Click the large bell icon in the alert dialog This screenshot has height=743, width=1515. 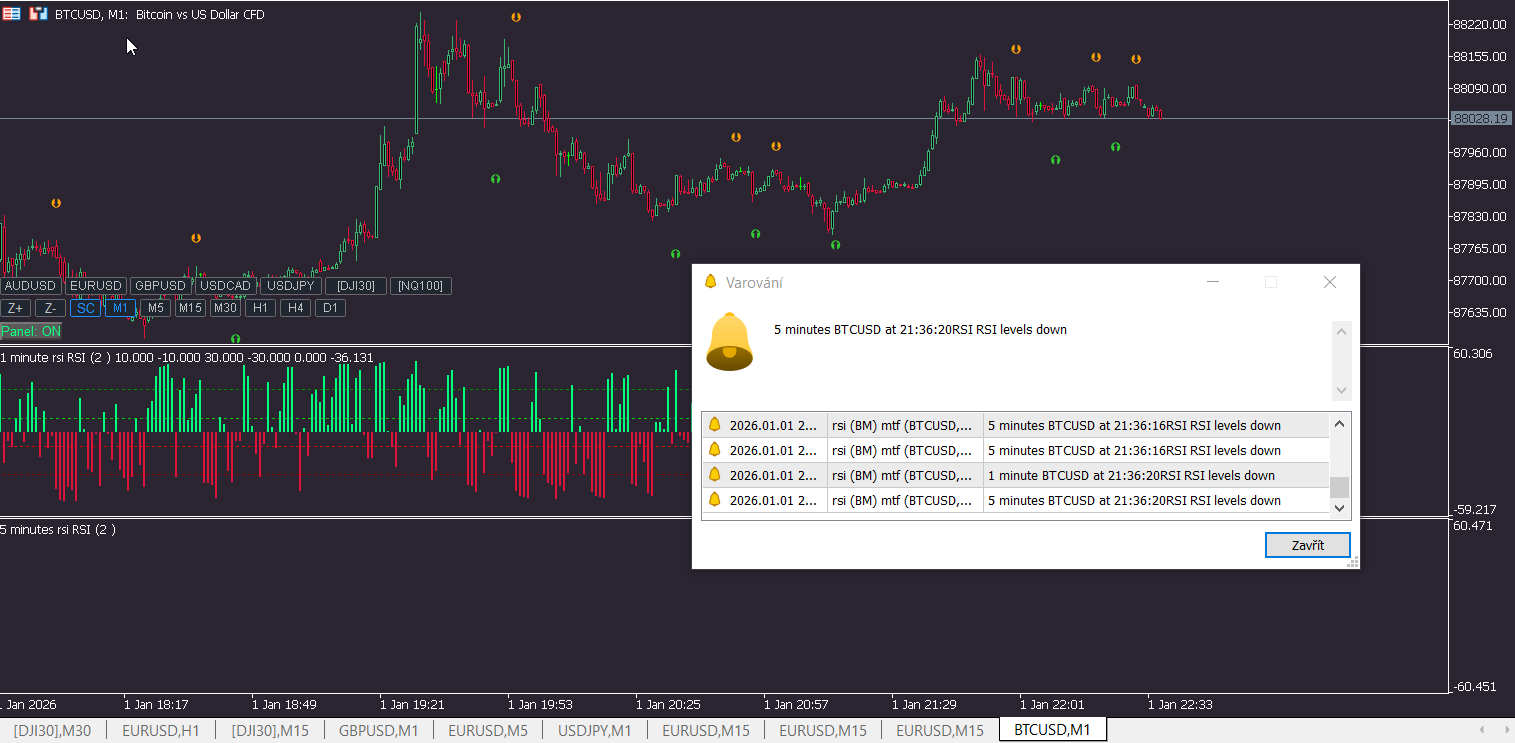(729, 341)
